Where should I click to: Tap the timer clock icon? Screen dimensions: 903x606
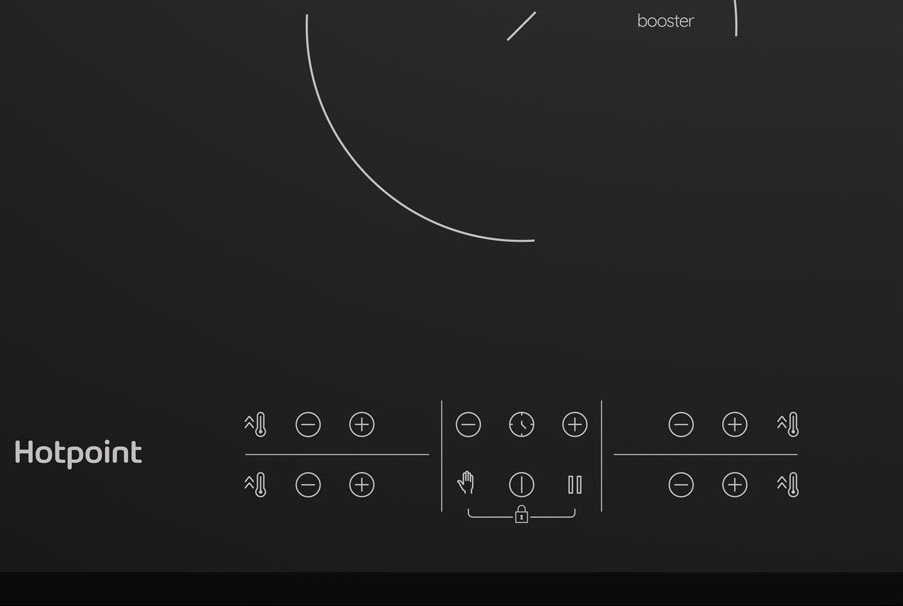pos(521,425)
